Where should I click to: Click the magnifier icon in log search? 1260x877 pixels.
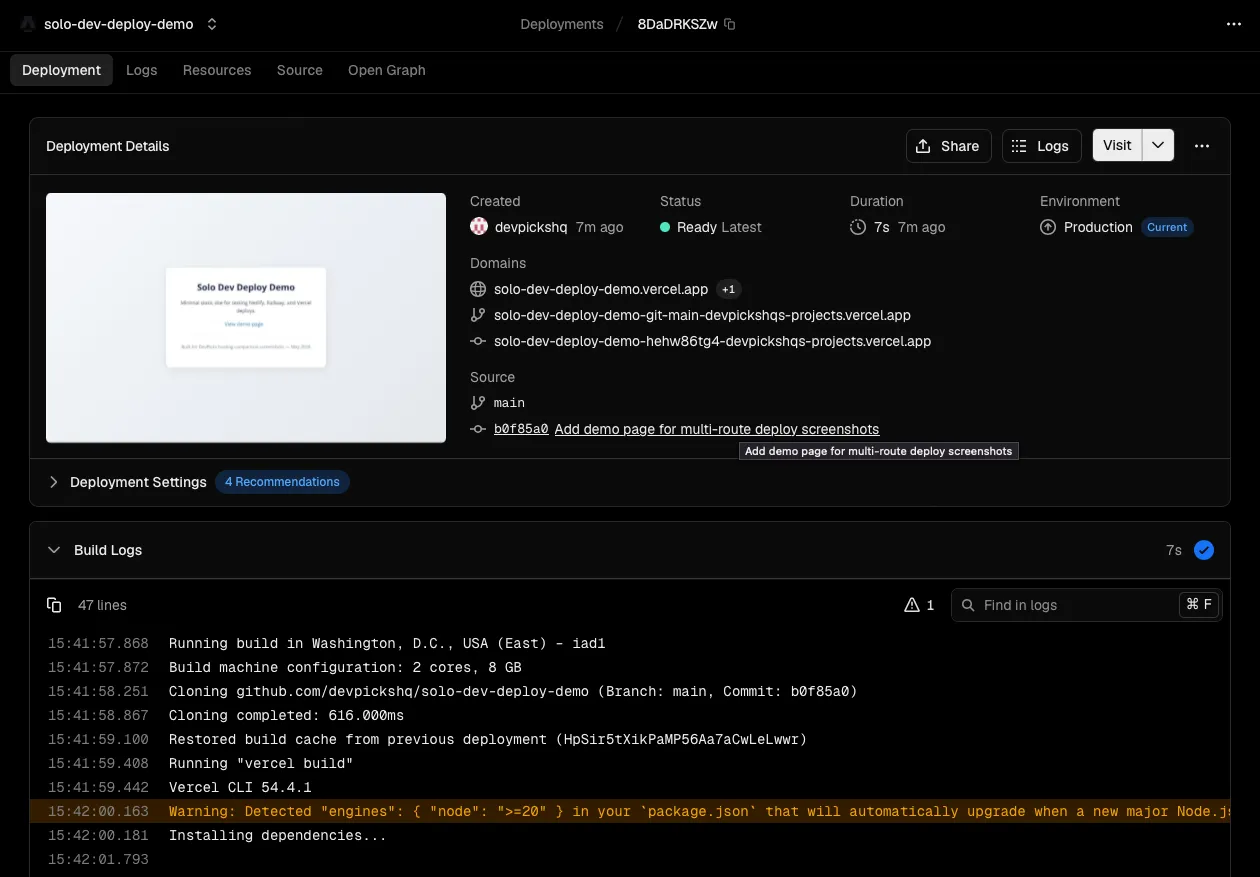tap(968, 605)
